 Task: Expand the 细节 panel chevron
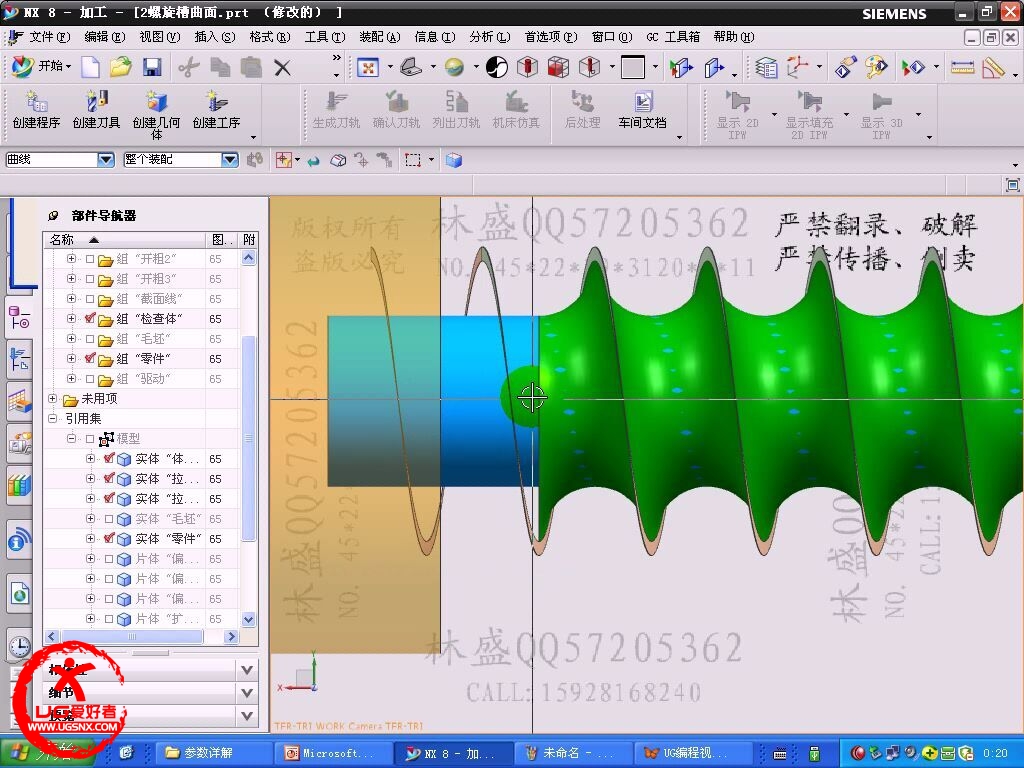[247, 693]
